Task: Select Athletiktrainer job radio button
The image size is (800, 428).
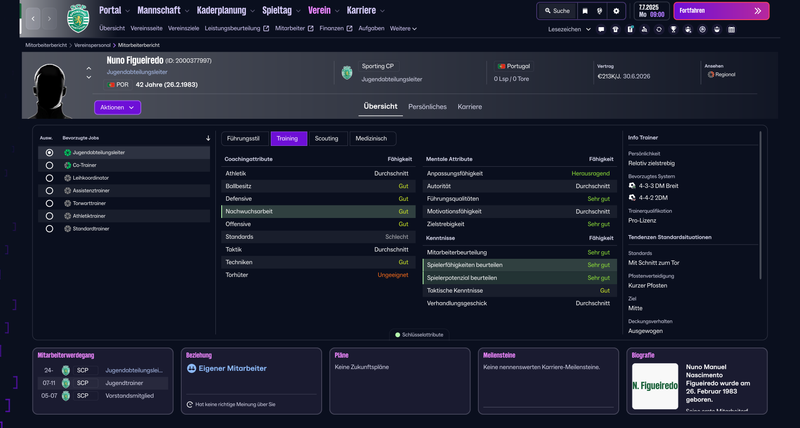Action: pyautogui.click(x=49, y=216)
